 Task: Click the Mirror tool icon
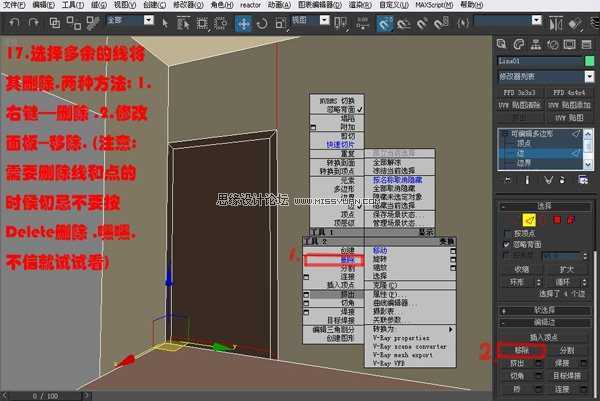pyautogui.click(x=556, y=24)
